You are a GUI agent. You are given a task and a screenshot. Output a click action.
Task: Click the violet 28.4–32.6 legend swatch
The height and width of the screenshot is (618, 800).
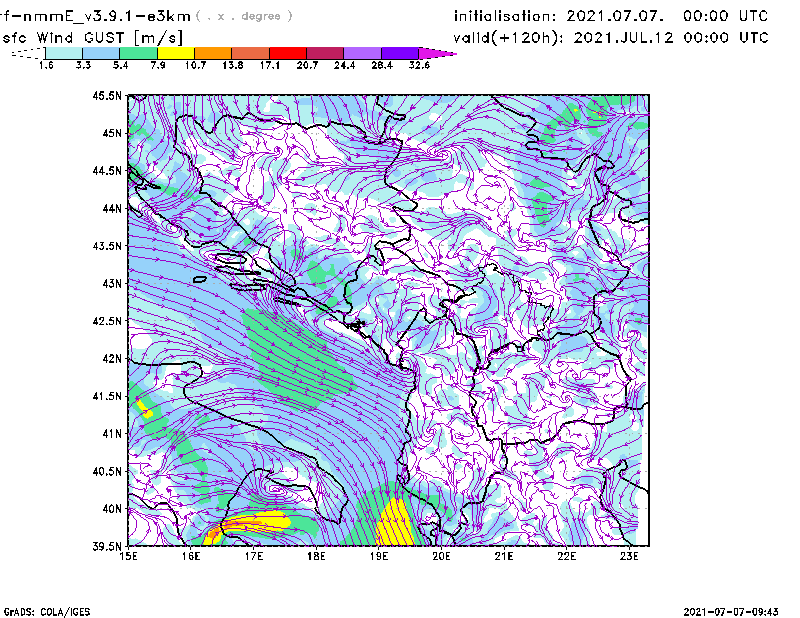coord(400,53)
